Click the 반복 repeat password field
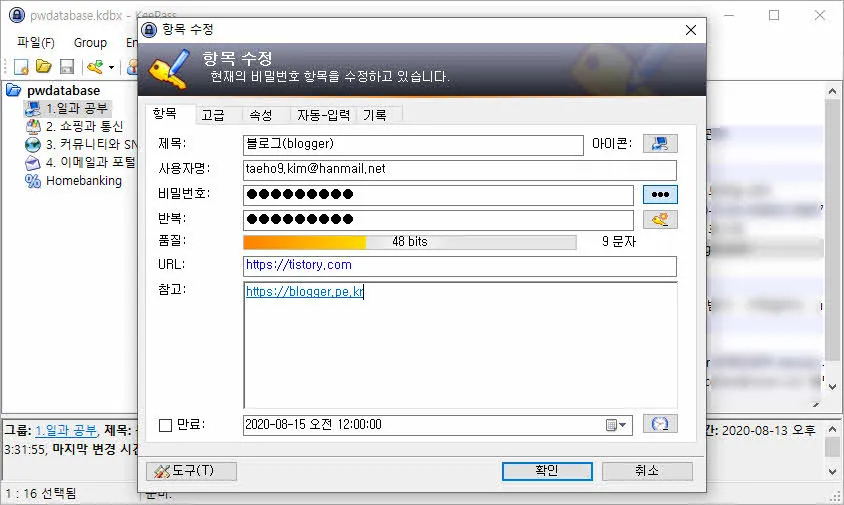Viewport: 844px width, 505px height. [438, 220]
